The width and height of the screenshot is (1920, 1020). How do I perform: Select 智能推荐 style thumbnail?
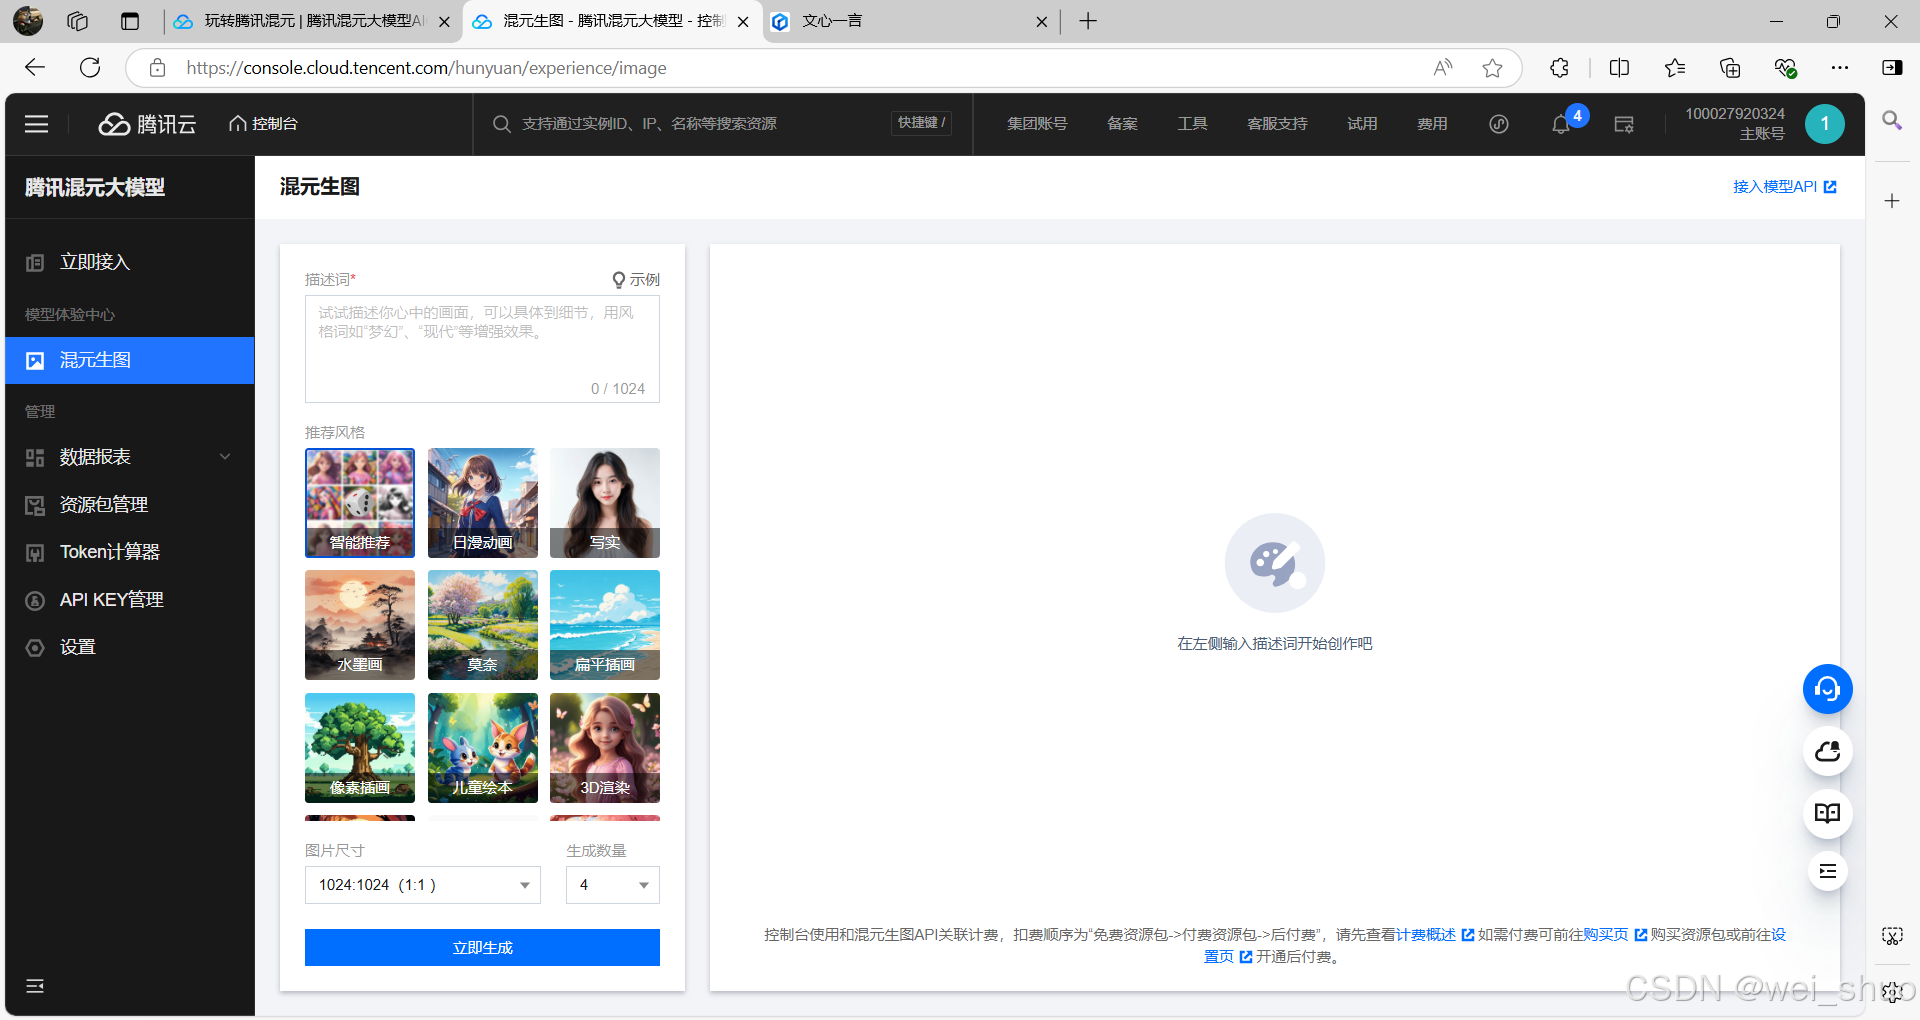pos(360,503)
